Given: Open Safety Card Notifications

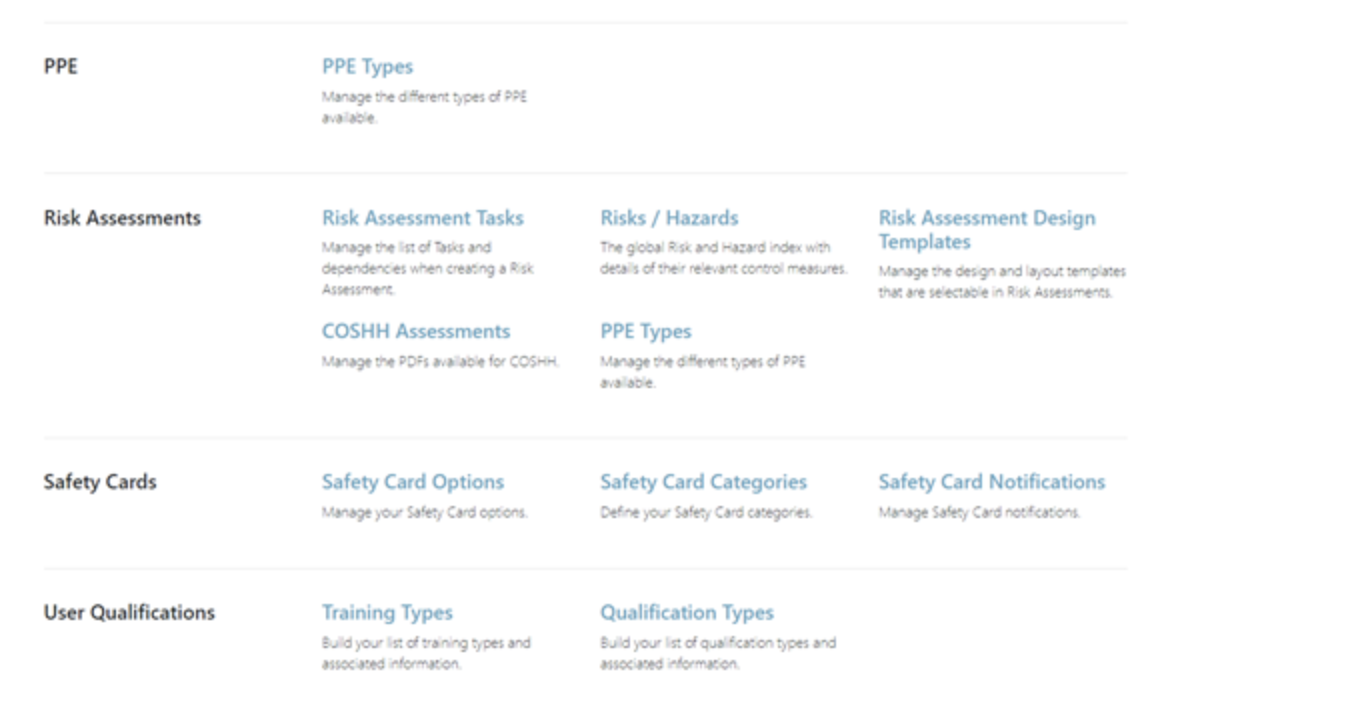Looking at the screenshot, I should 992,481.
